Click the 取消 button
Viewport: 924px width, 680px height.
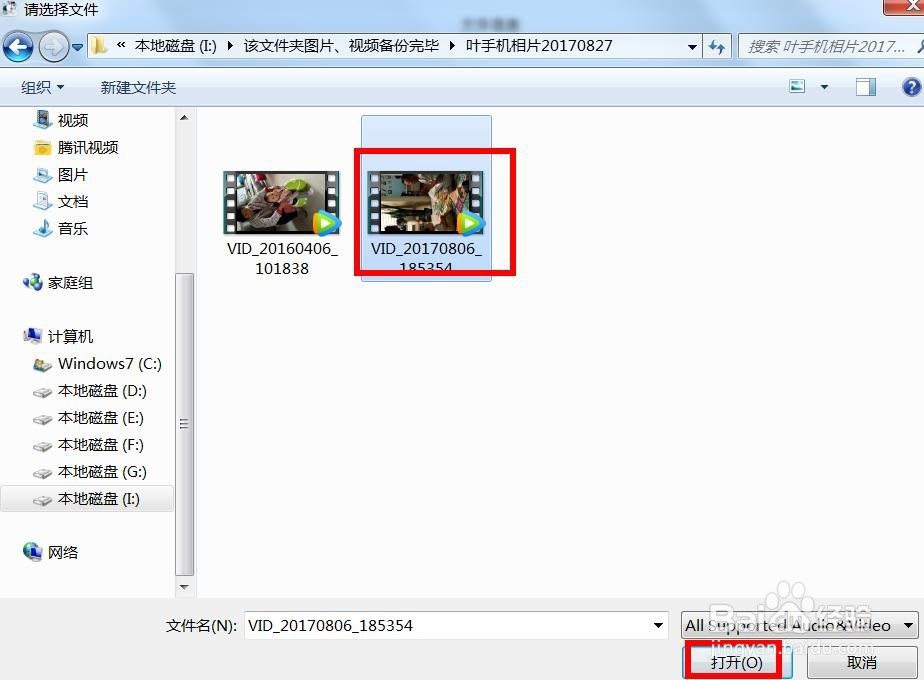(x=862, y=662)
